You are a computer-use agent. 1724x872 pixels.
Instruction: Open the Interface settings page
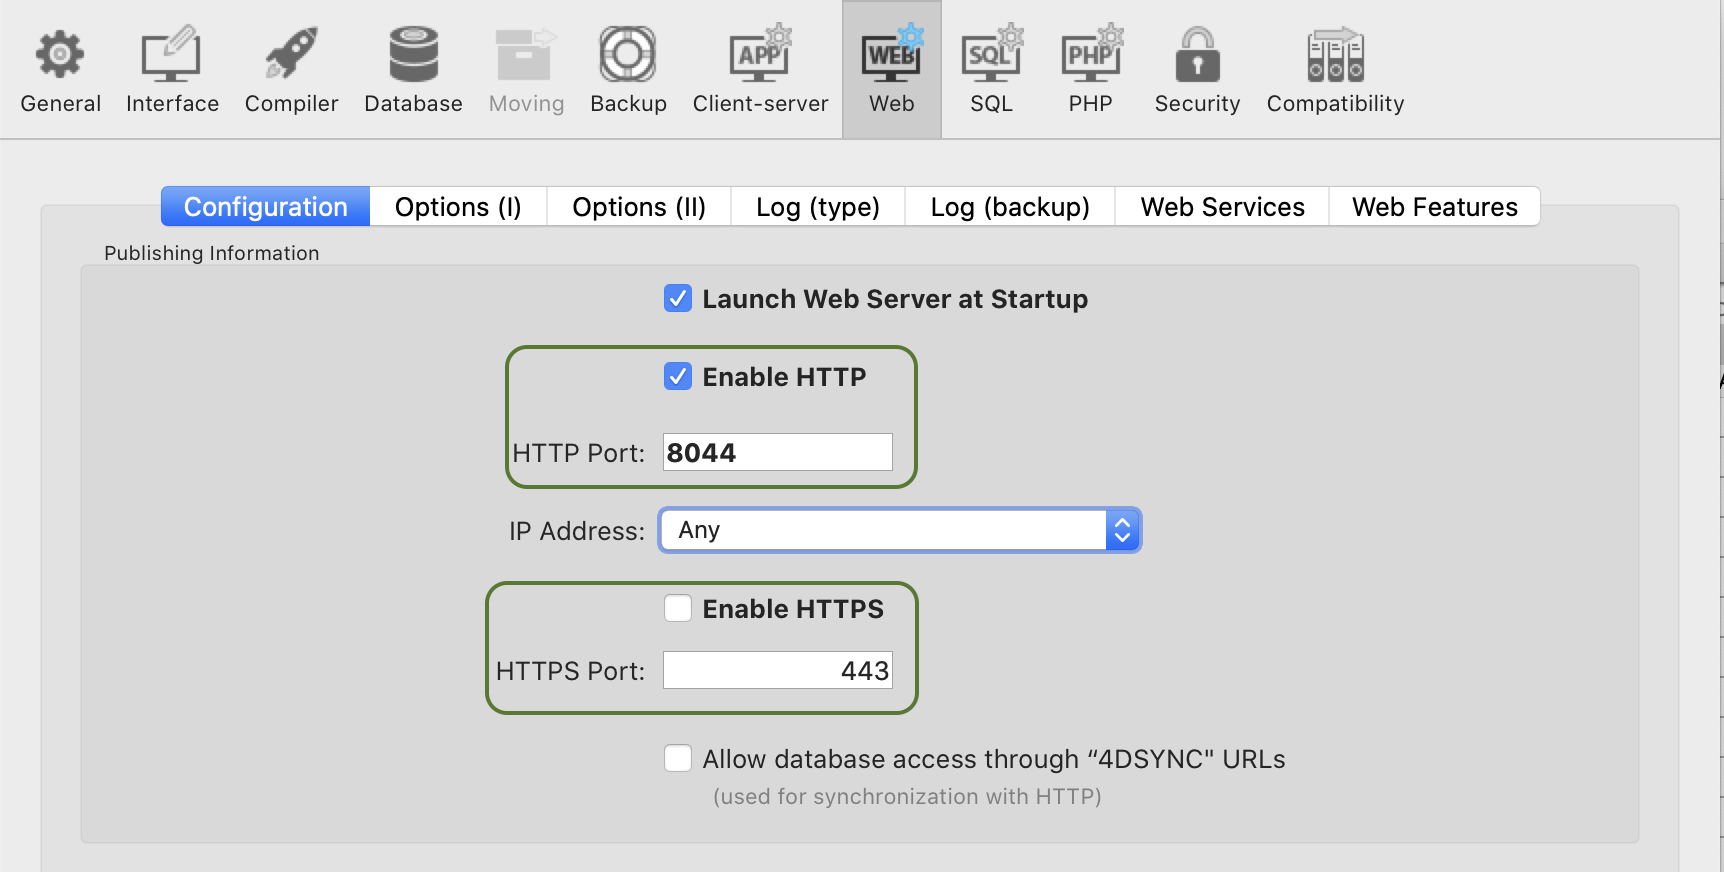(x=172, y=70)
